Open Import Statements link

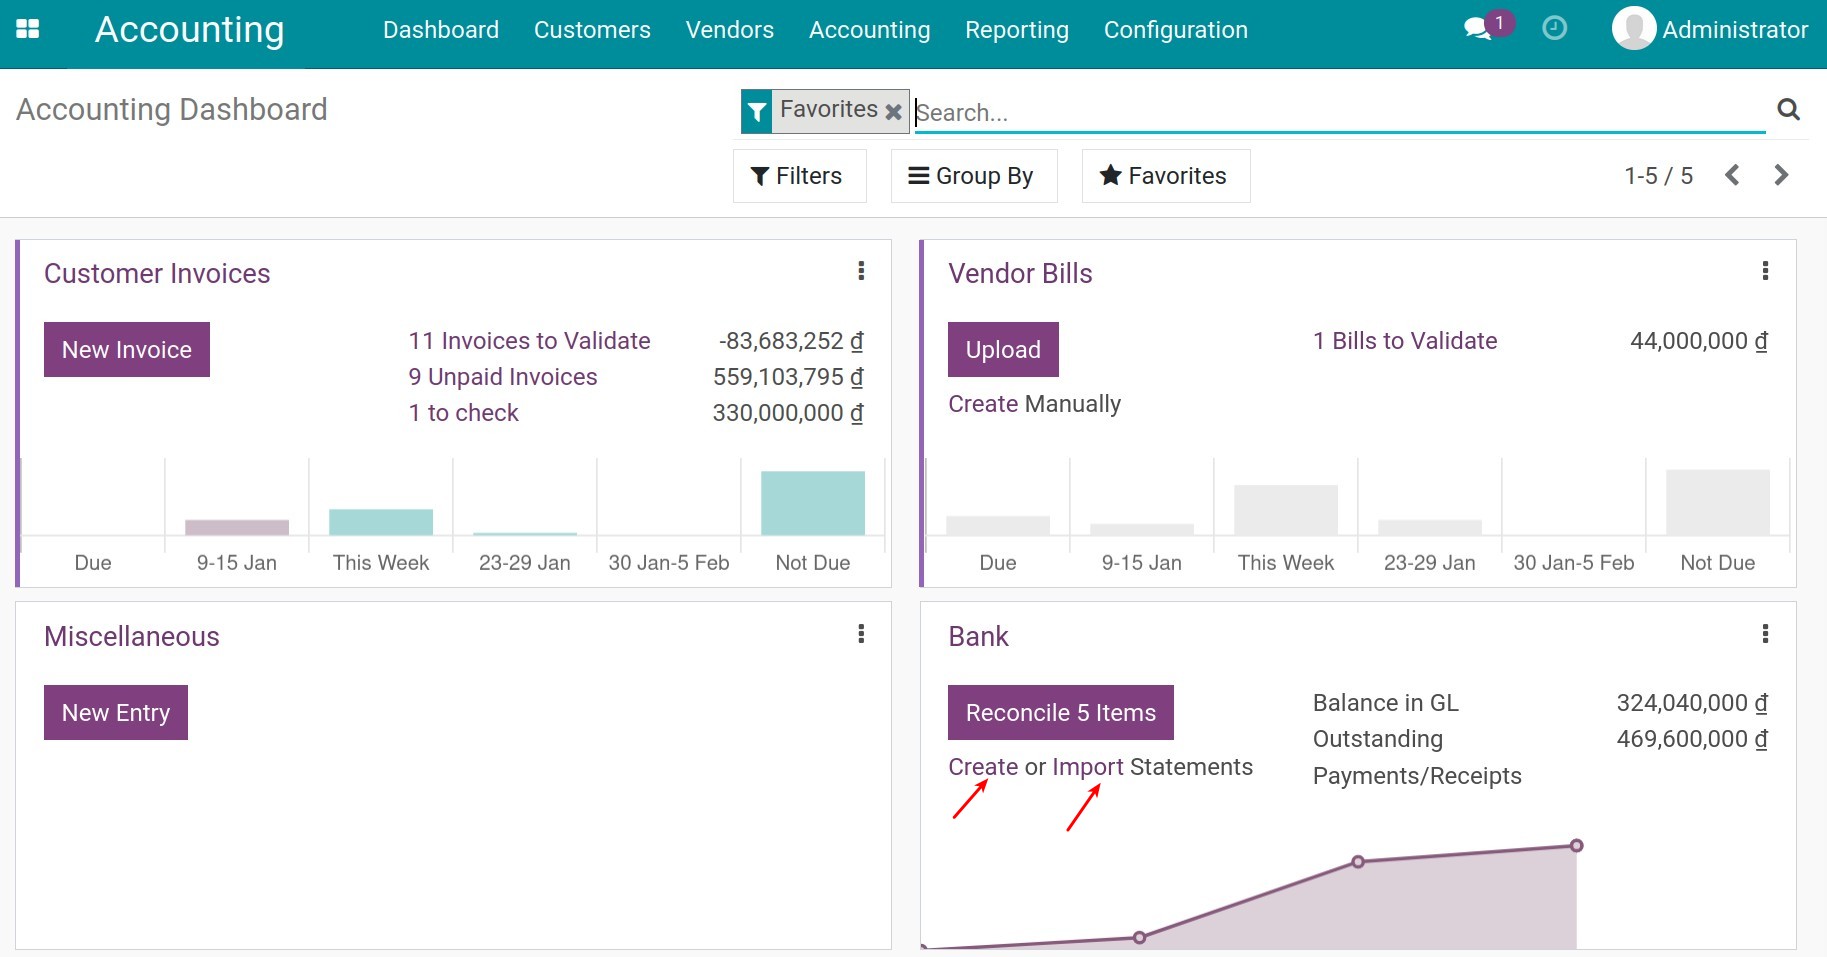tap(1089, 766)
